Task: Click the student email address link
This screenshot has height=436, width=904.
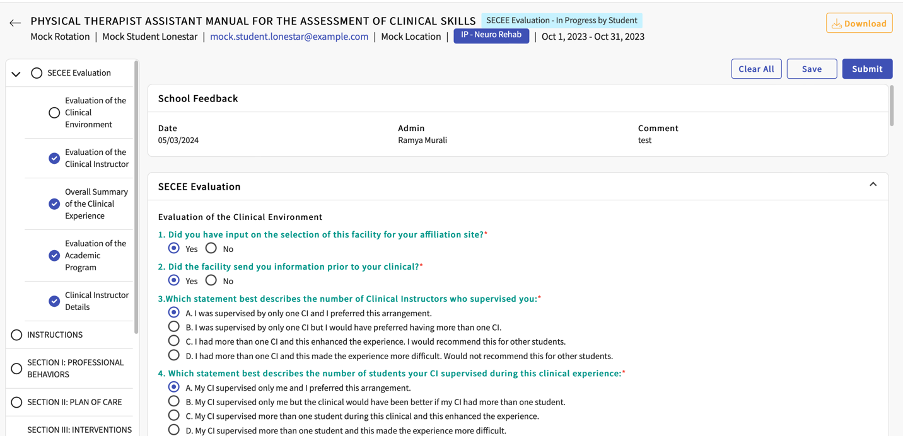Action: [x=289, y=37]
